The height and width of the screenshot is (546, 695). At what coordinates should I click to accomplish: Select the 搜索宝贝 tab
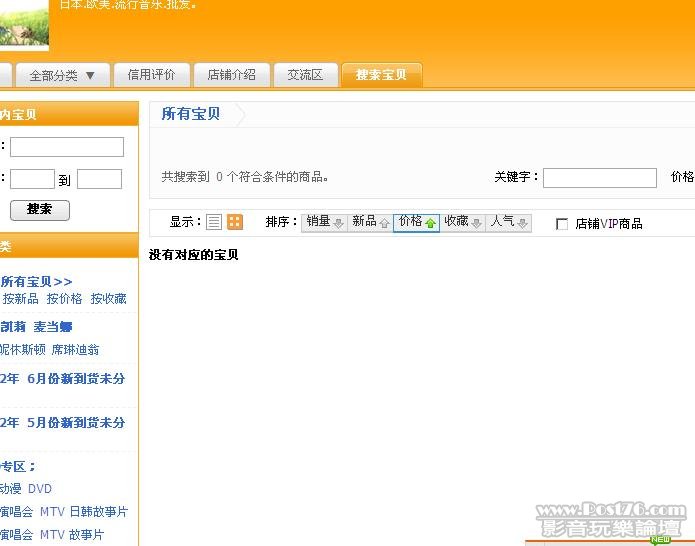click(381, 75)
